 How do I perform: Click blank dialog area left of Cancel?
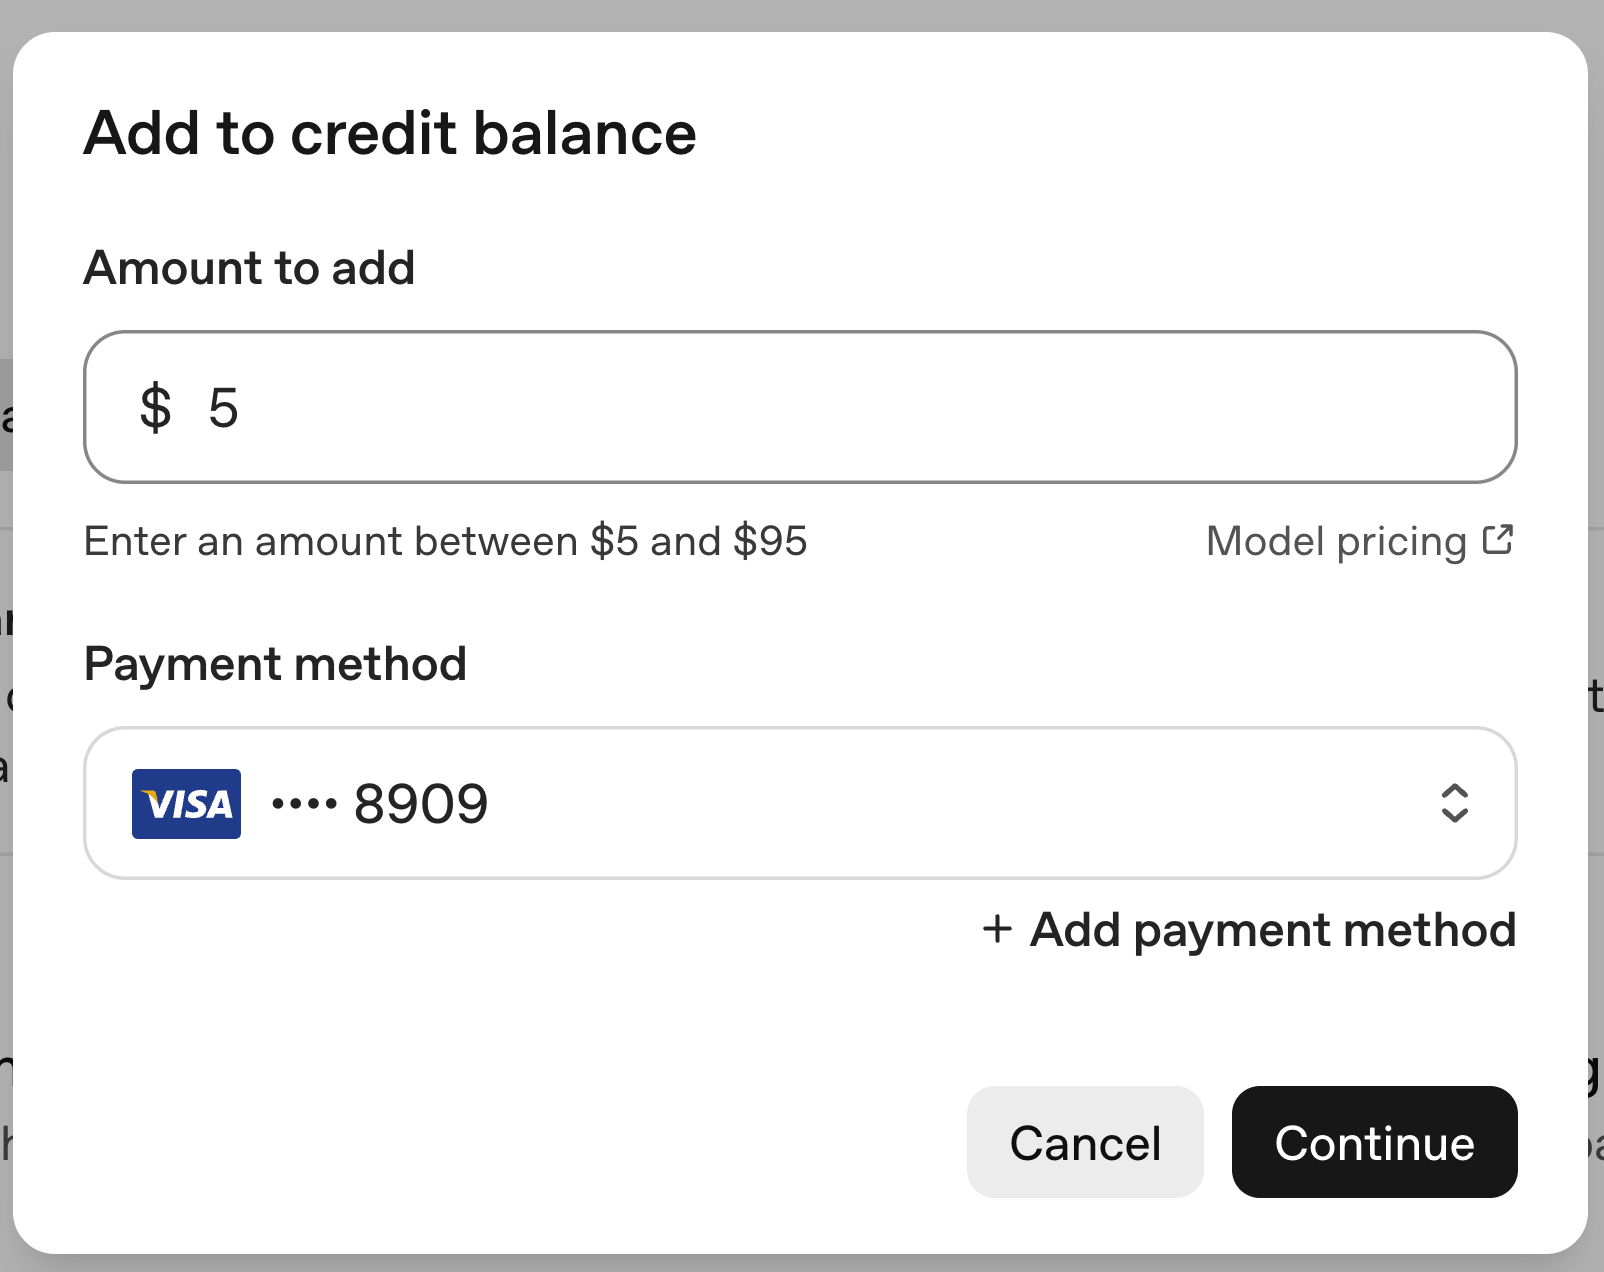(x=500, y=1142)
